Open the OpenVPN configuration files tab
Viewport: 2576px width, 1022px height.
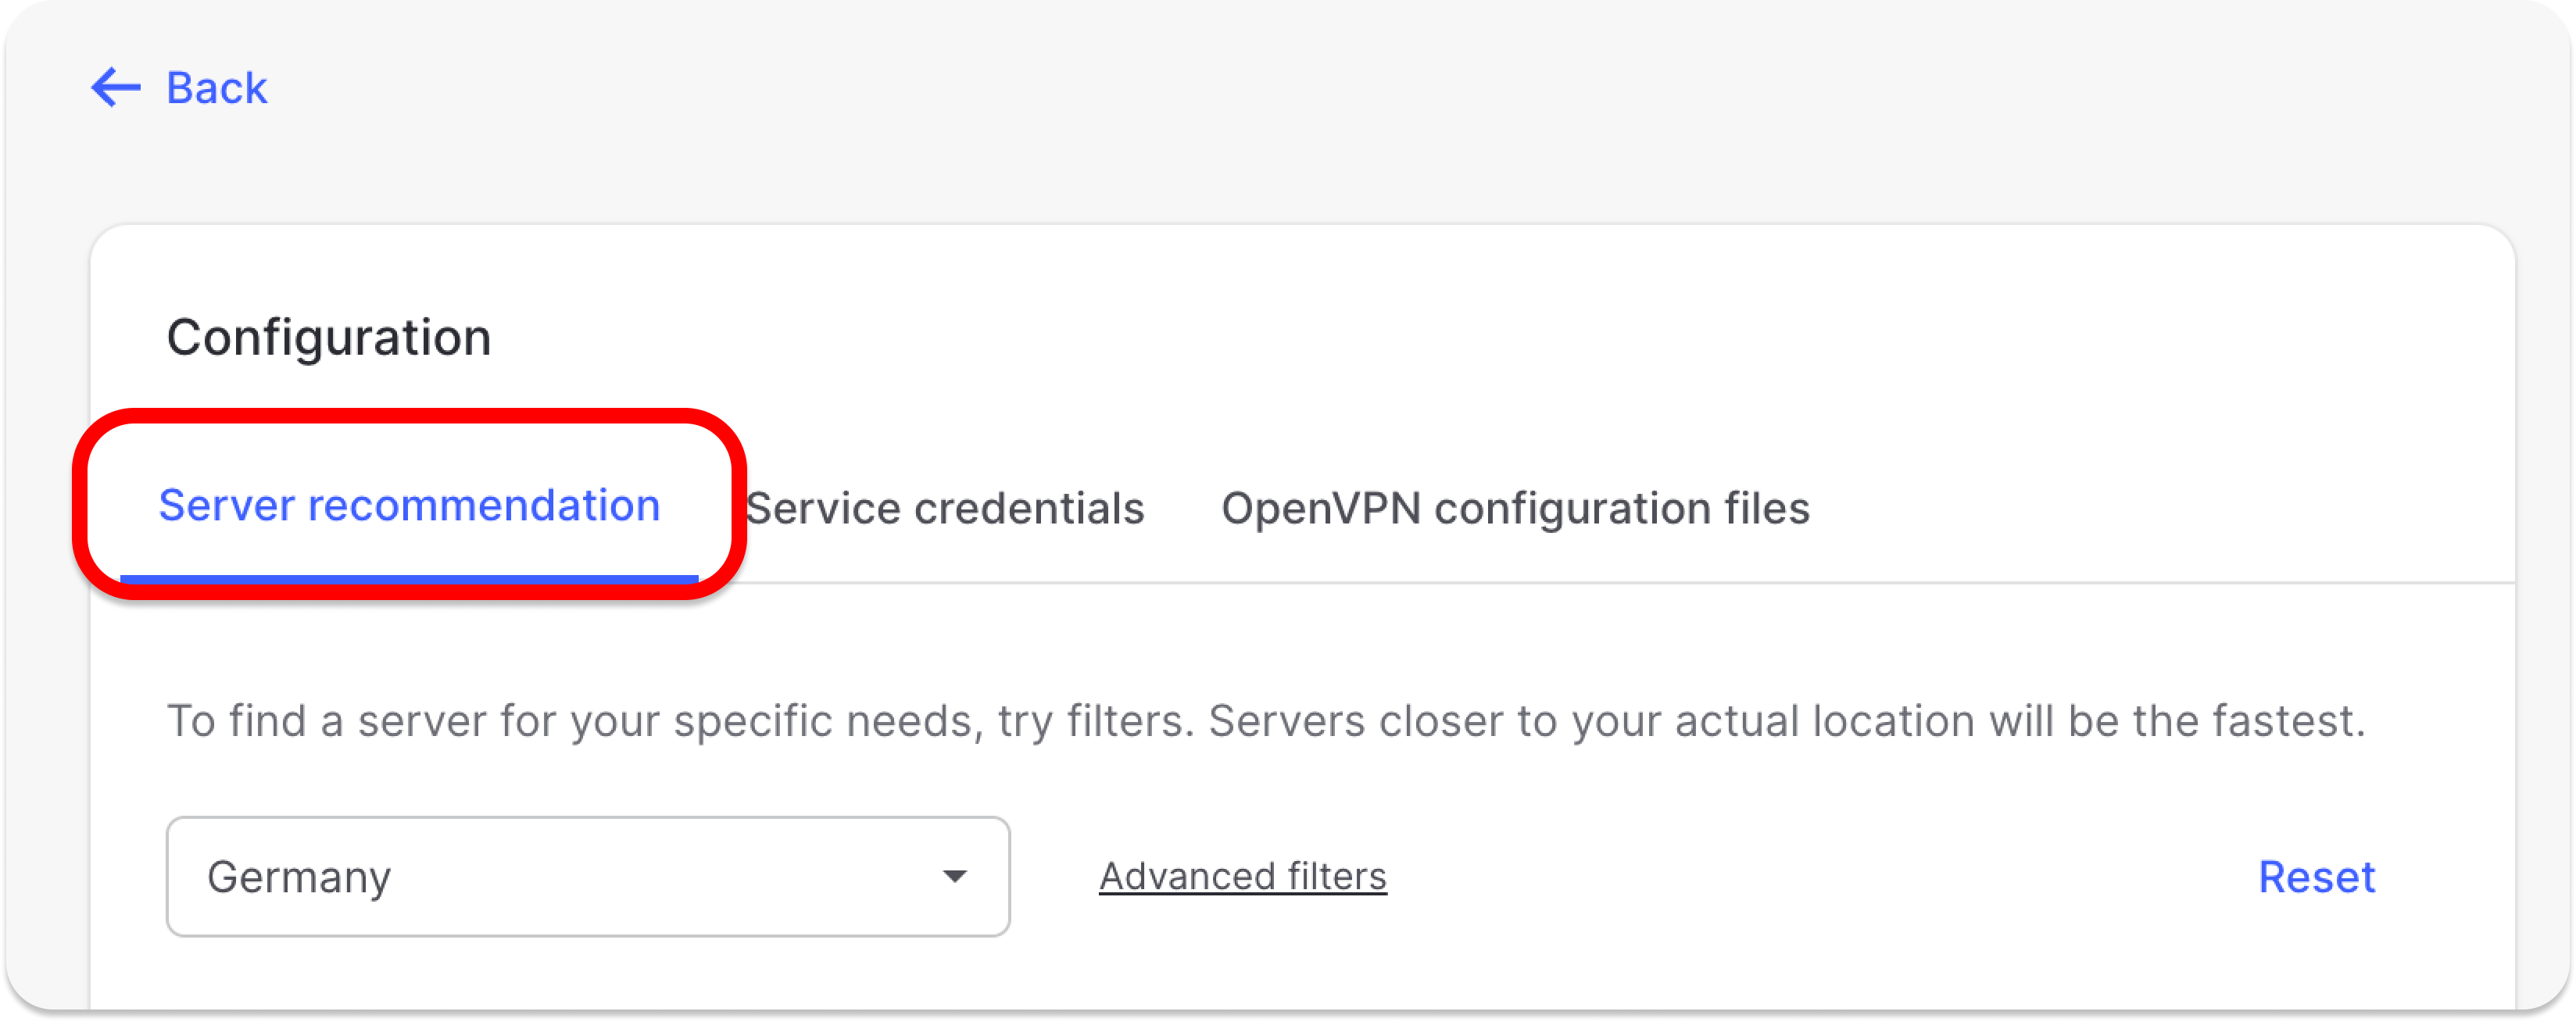(x=1515, y=508)
